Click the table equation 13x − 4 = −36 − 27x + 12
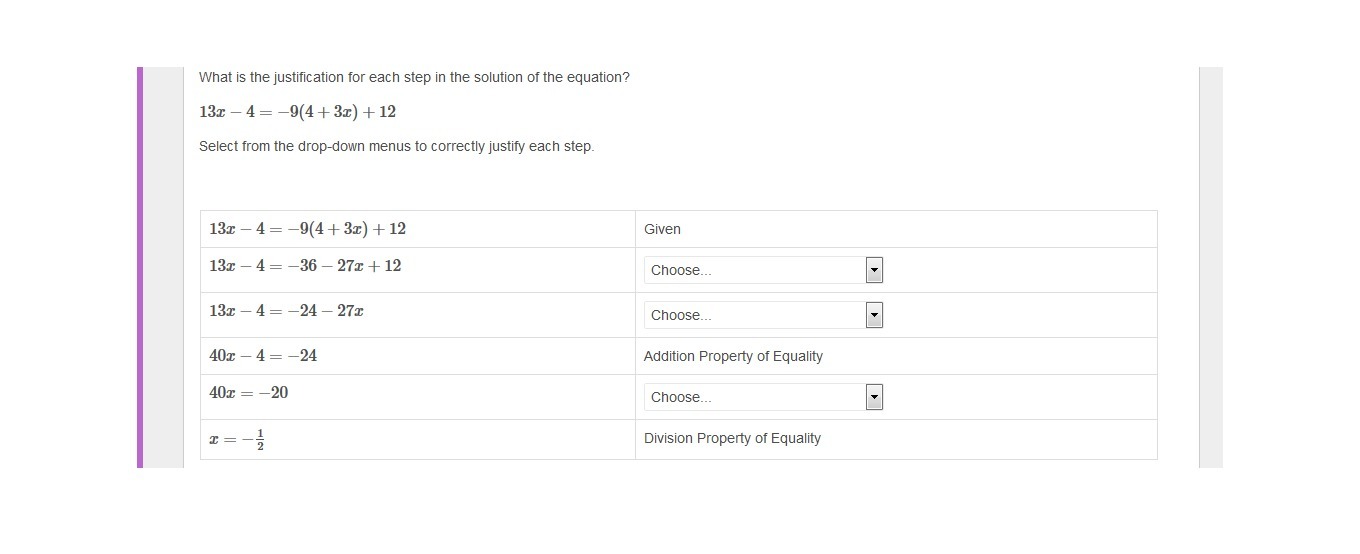1360x554 pixels. point(305,266)
